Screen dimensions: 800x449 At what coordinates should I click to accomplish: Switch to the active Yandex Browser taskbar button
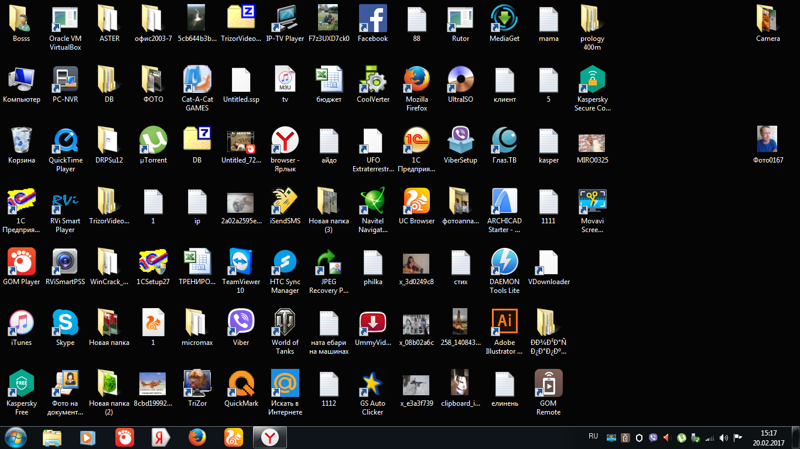pos(269,438)
